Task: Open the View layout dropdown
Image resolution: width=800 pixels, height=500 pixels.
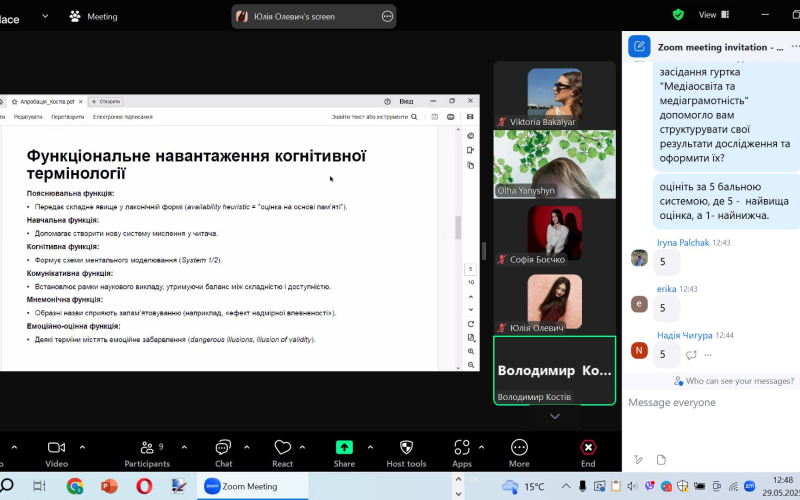Action: 714,15
